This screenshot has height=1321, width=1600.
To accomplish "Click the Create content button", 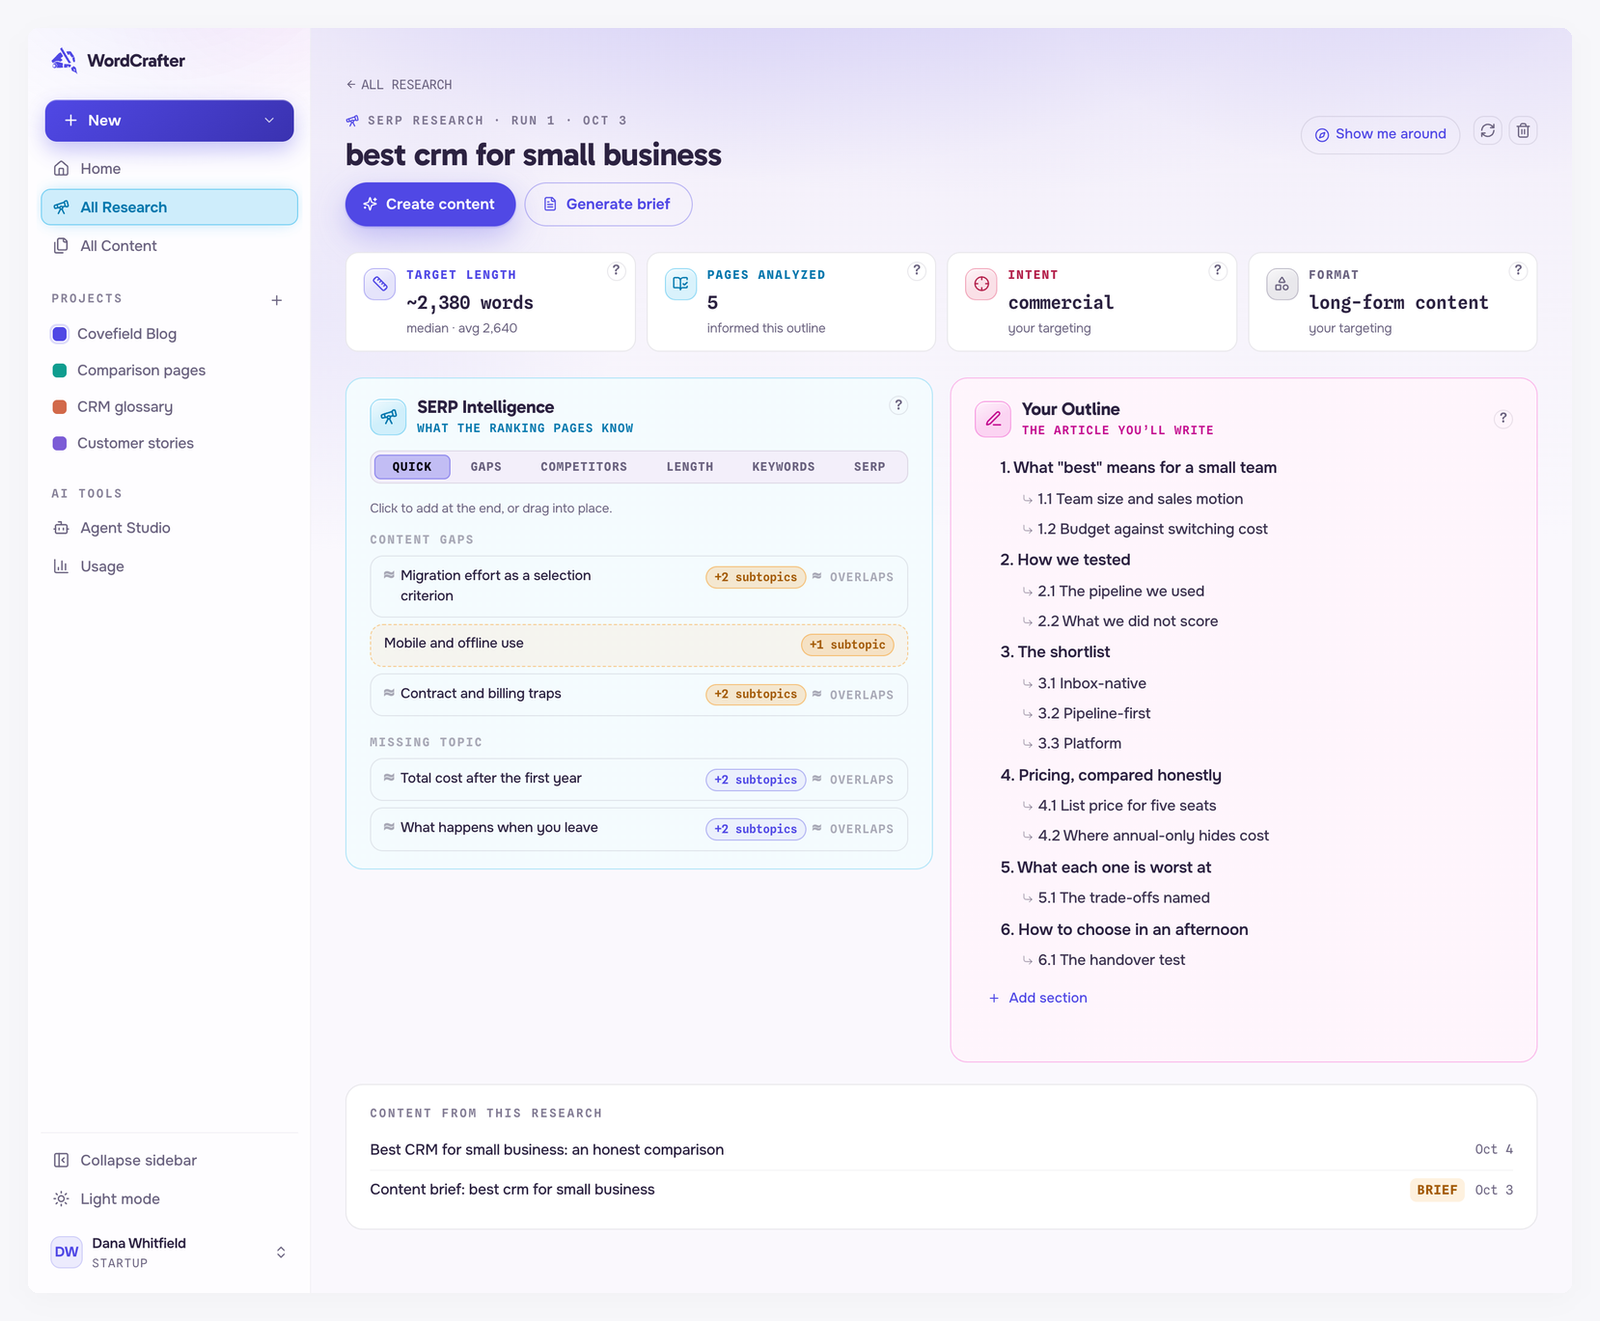I will [x=430, y=204].
